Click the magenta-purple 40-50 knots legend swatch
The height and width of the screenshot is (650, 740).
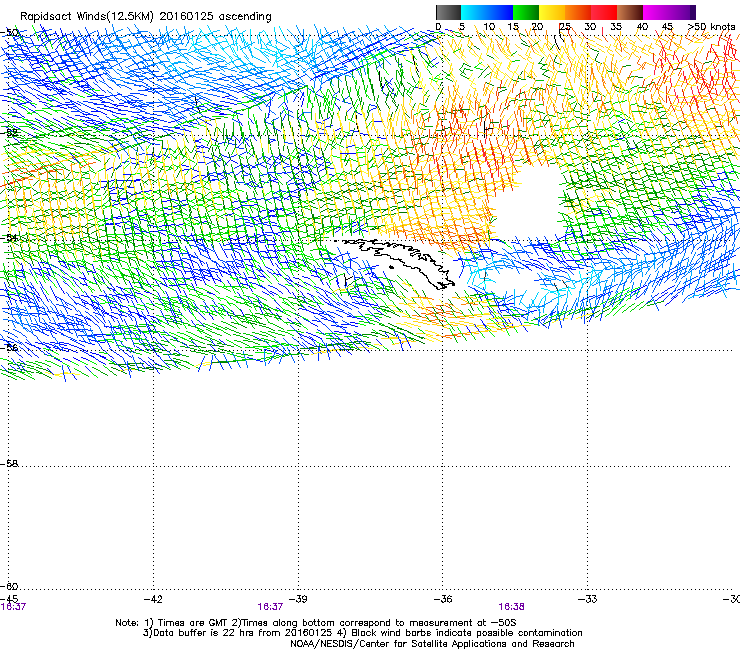coord(669,12)
